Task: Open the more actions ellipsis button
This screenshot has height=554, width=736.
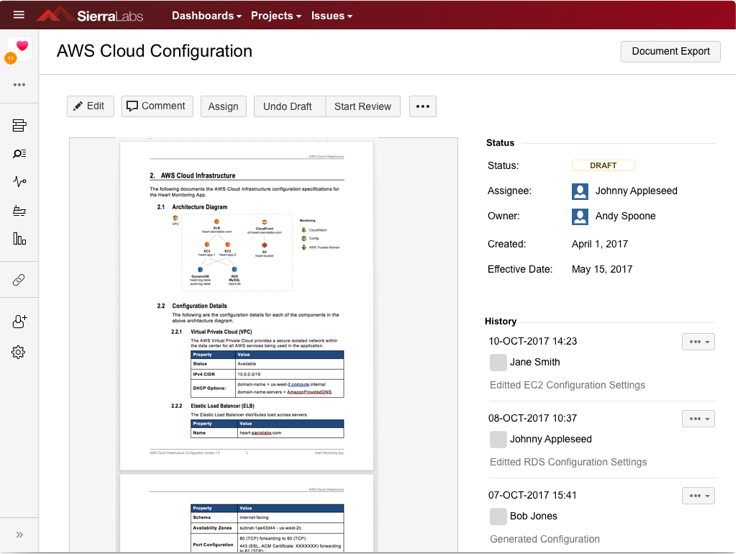Action: (422, 107)
